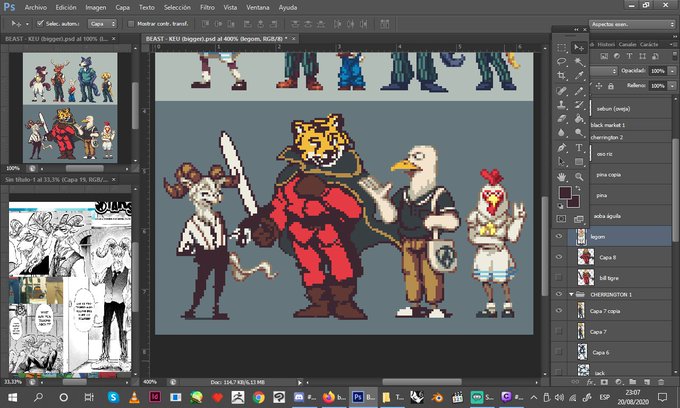Open the layer styles fx button

point(590,382)
